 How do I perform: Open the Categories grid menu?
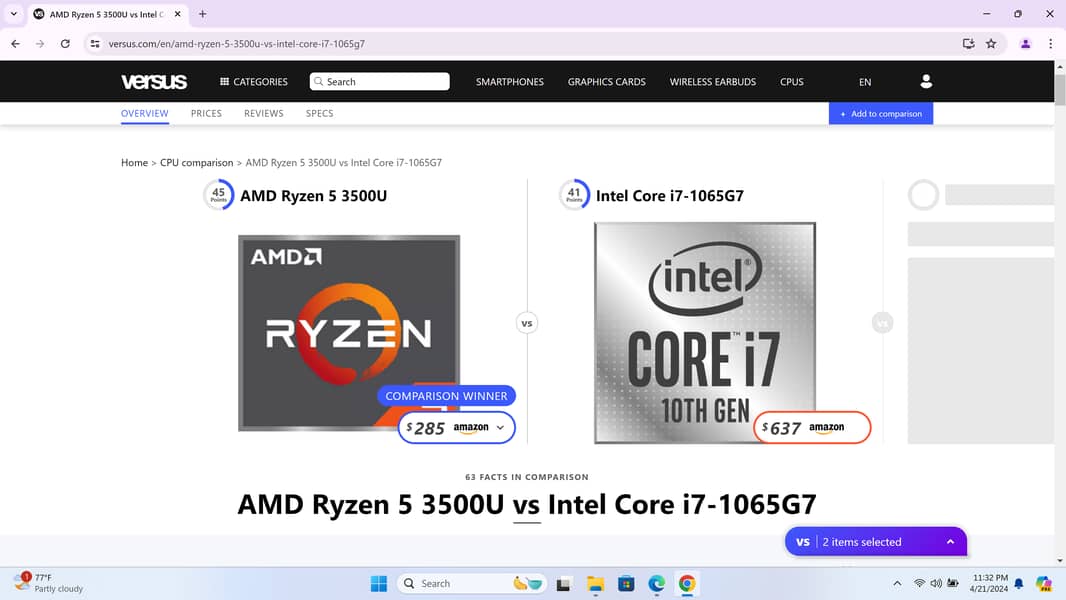(x=254, y=82)
